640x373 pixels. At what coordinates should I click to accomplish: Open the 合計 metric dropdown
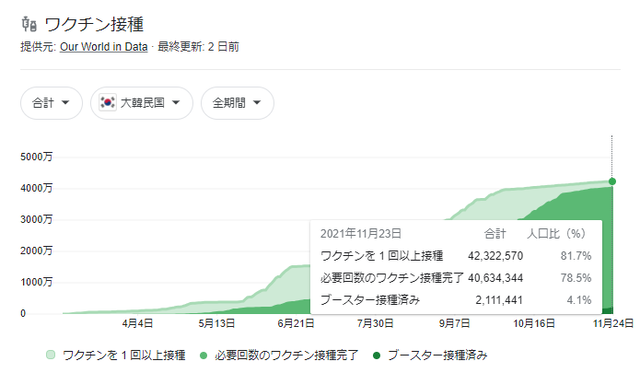[51, 103]
